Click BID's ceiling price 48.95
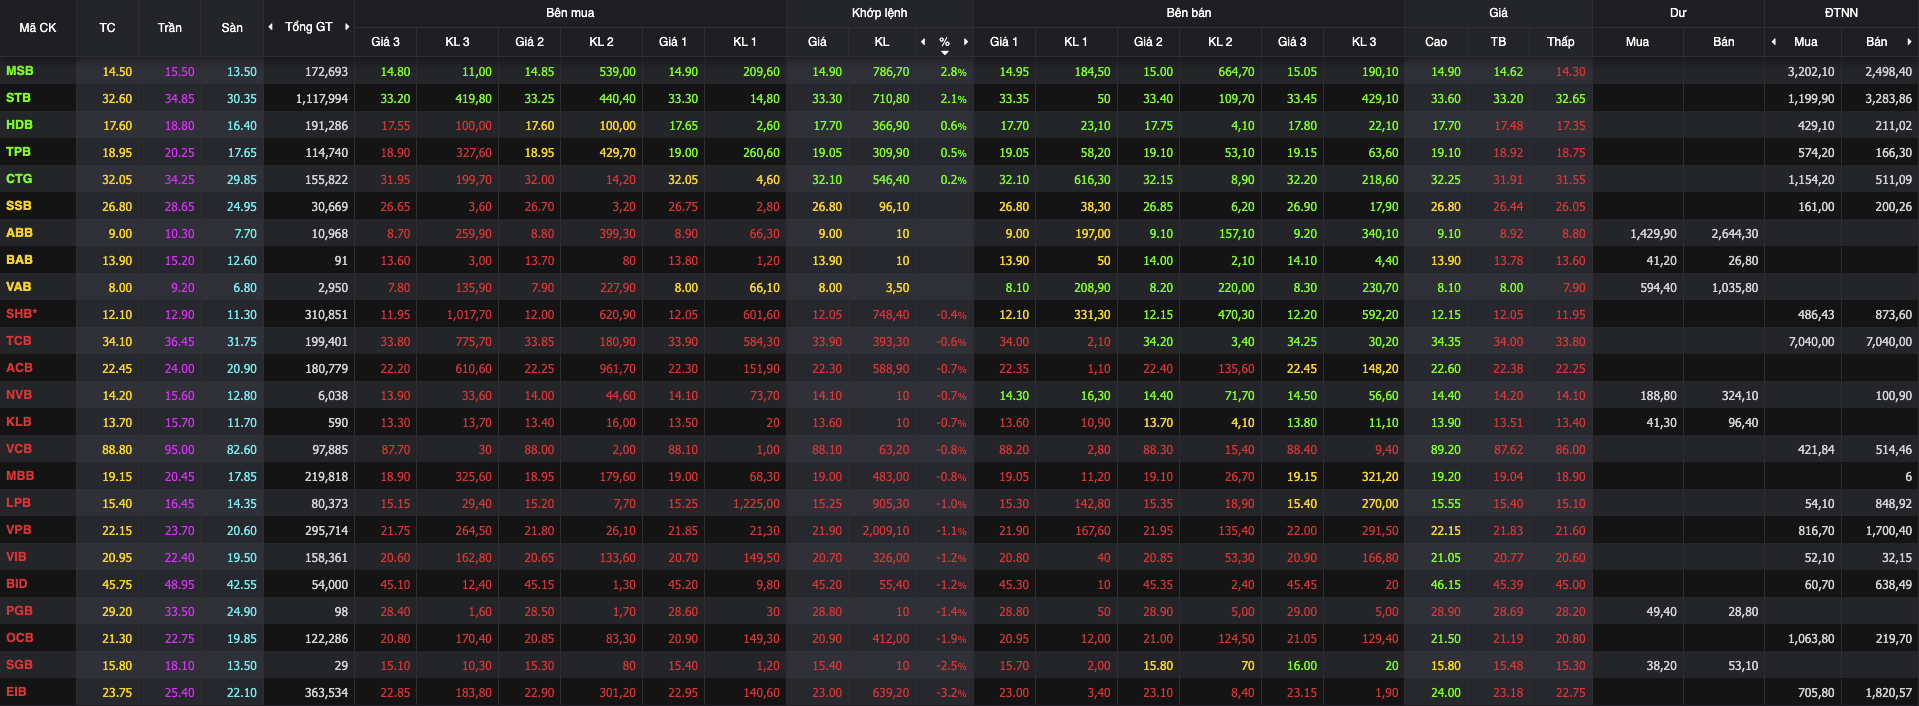This screenshot has height=706, width=1919. pos(180,585)
